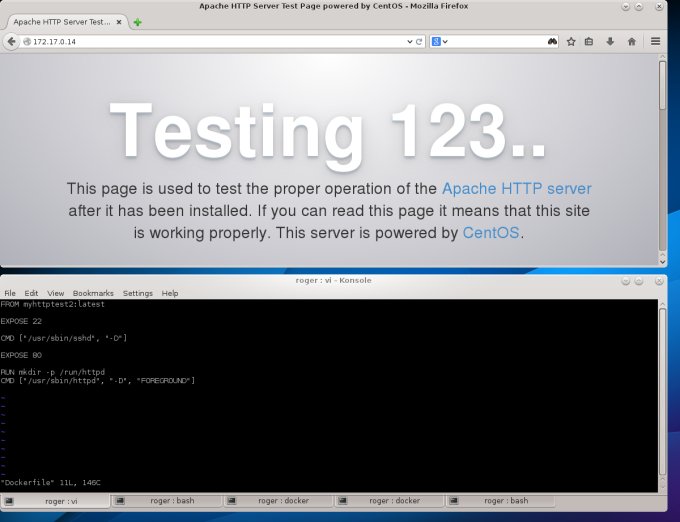Screen dimensions: 680x522
Task: Switch to the last roger : bash tab
Action: coord(500,501)
